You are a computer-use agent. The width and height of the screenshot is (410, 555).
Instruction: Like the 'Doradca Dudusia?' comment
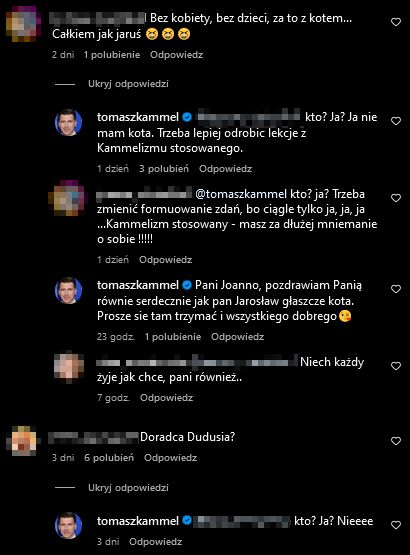396,441
